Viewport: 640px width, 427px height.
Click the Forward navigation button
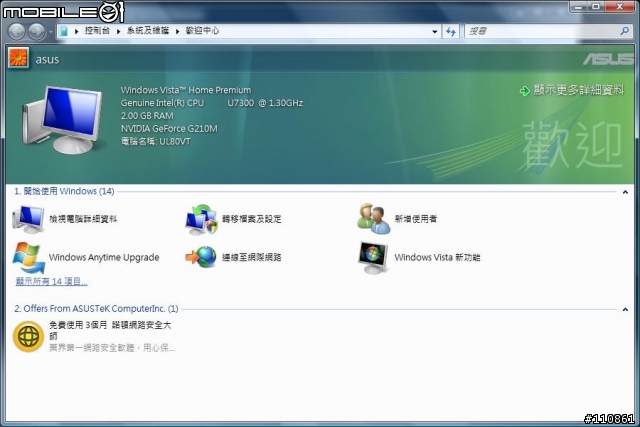click(37, 31)
